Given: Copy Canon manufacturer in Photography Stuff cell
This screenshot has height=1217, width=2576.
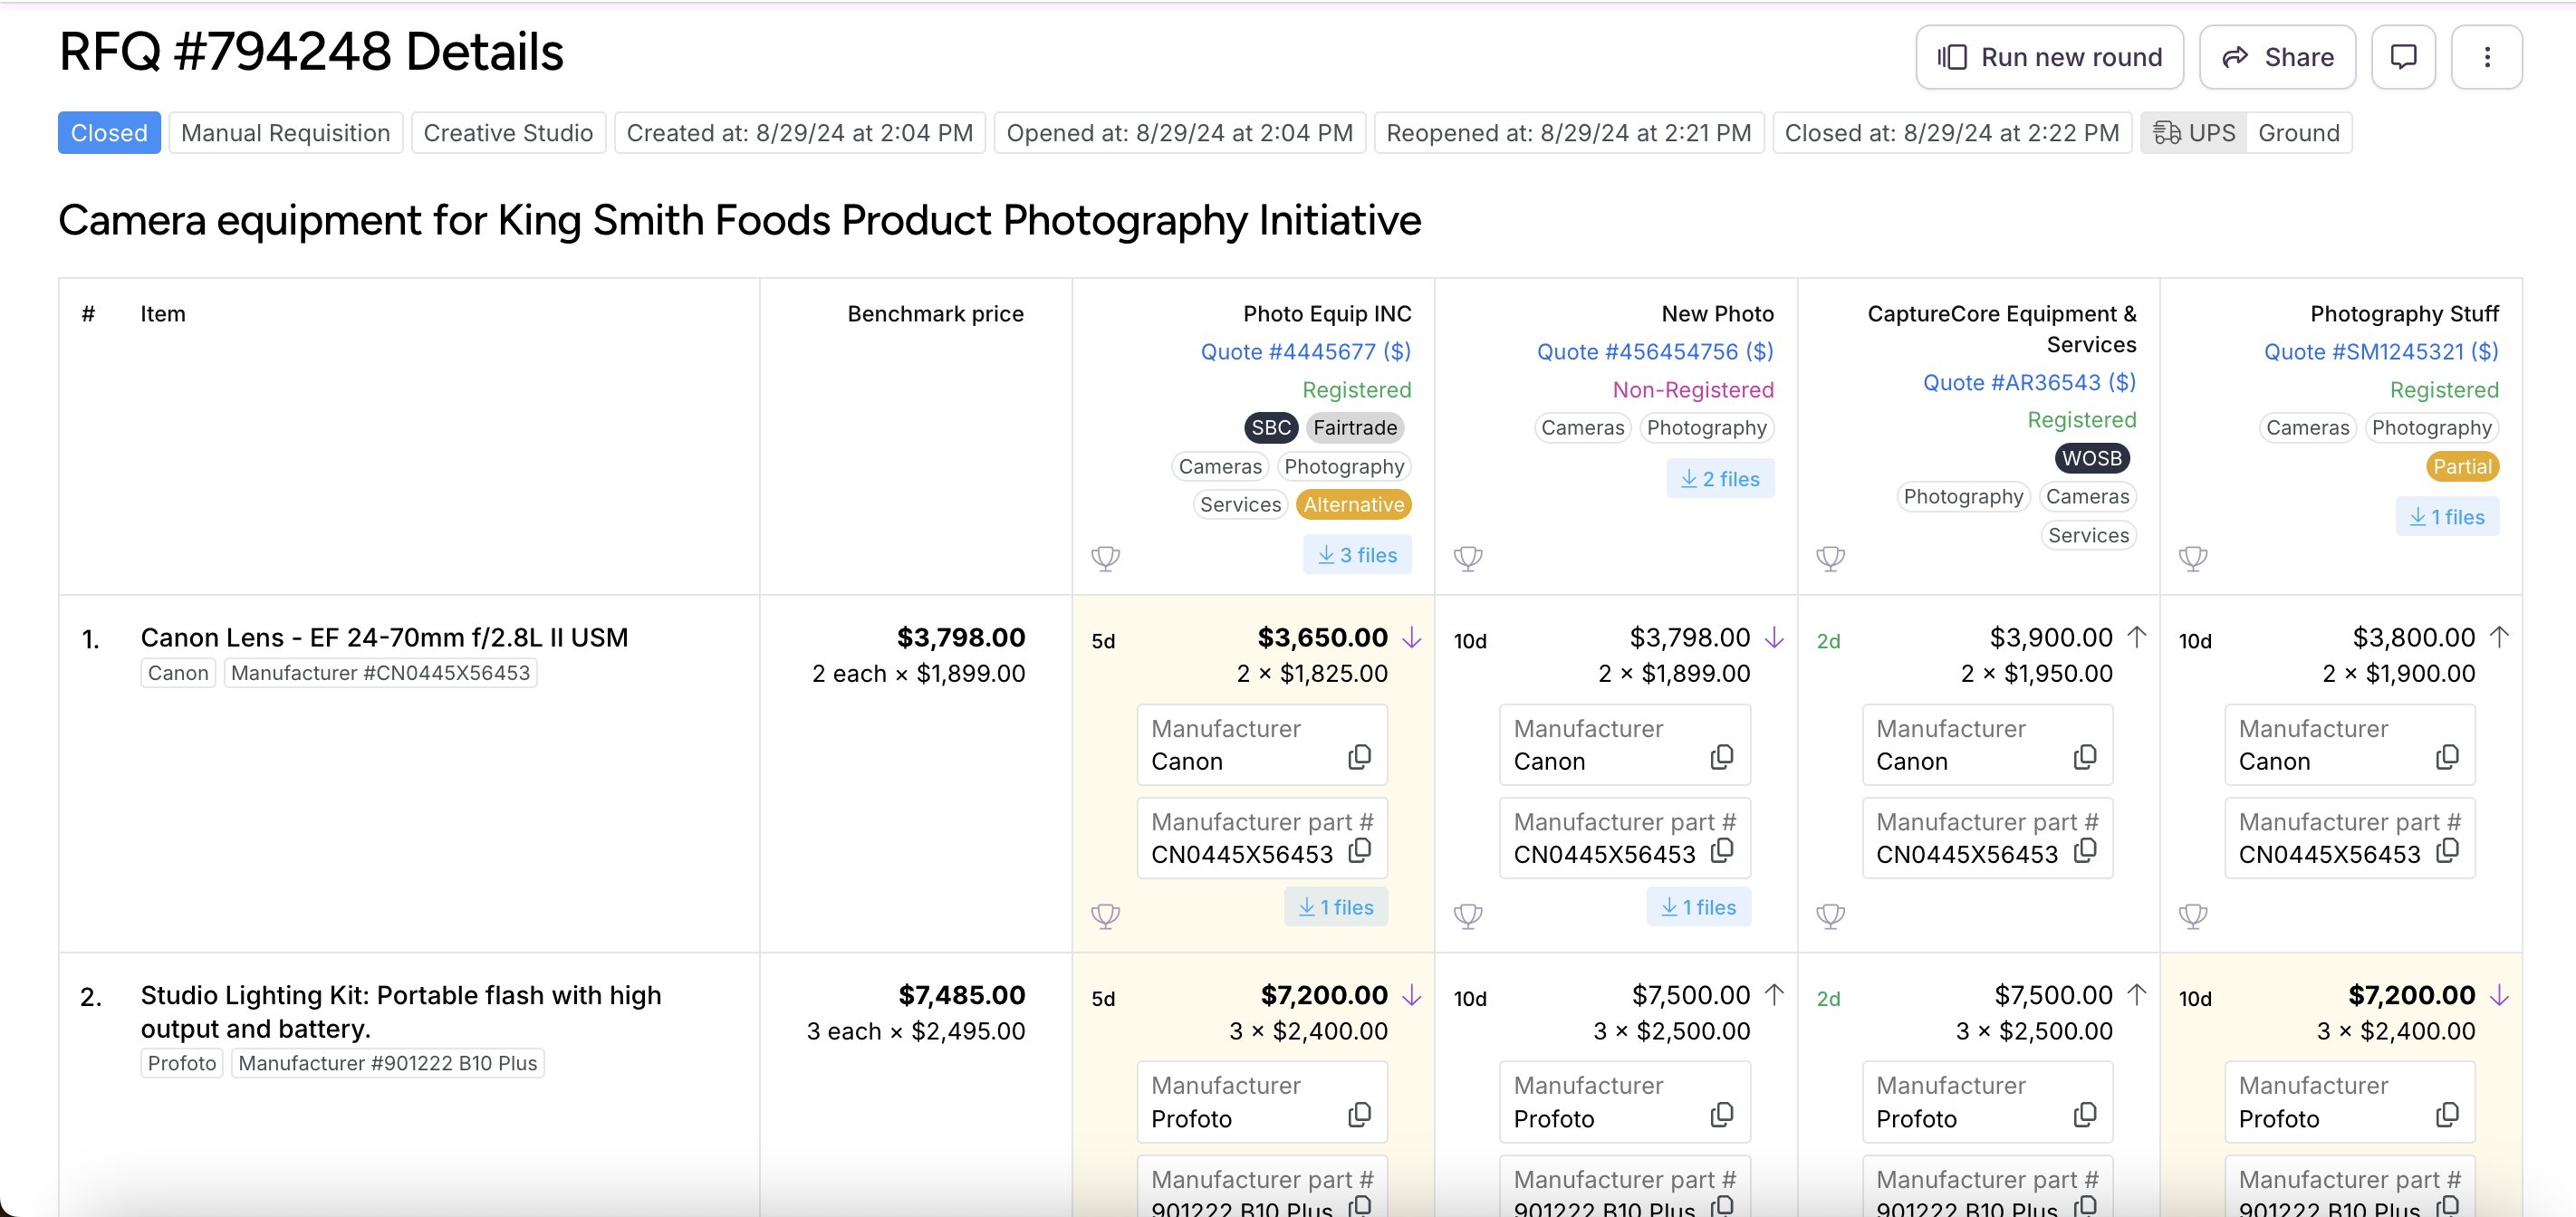Looking at the screenshot, I should click(x=2446, y=757).
